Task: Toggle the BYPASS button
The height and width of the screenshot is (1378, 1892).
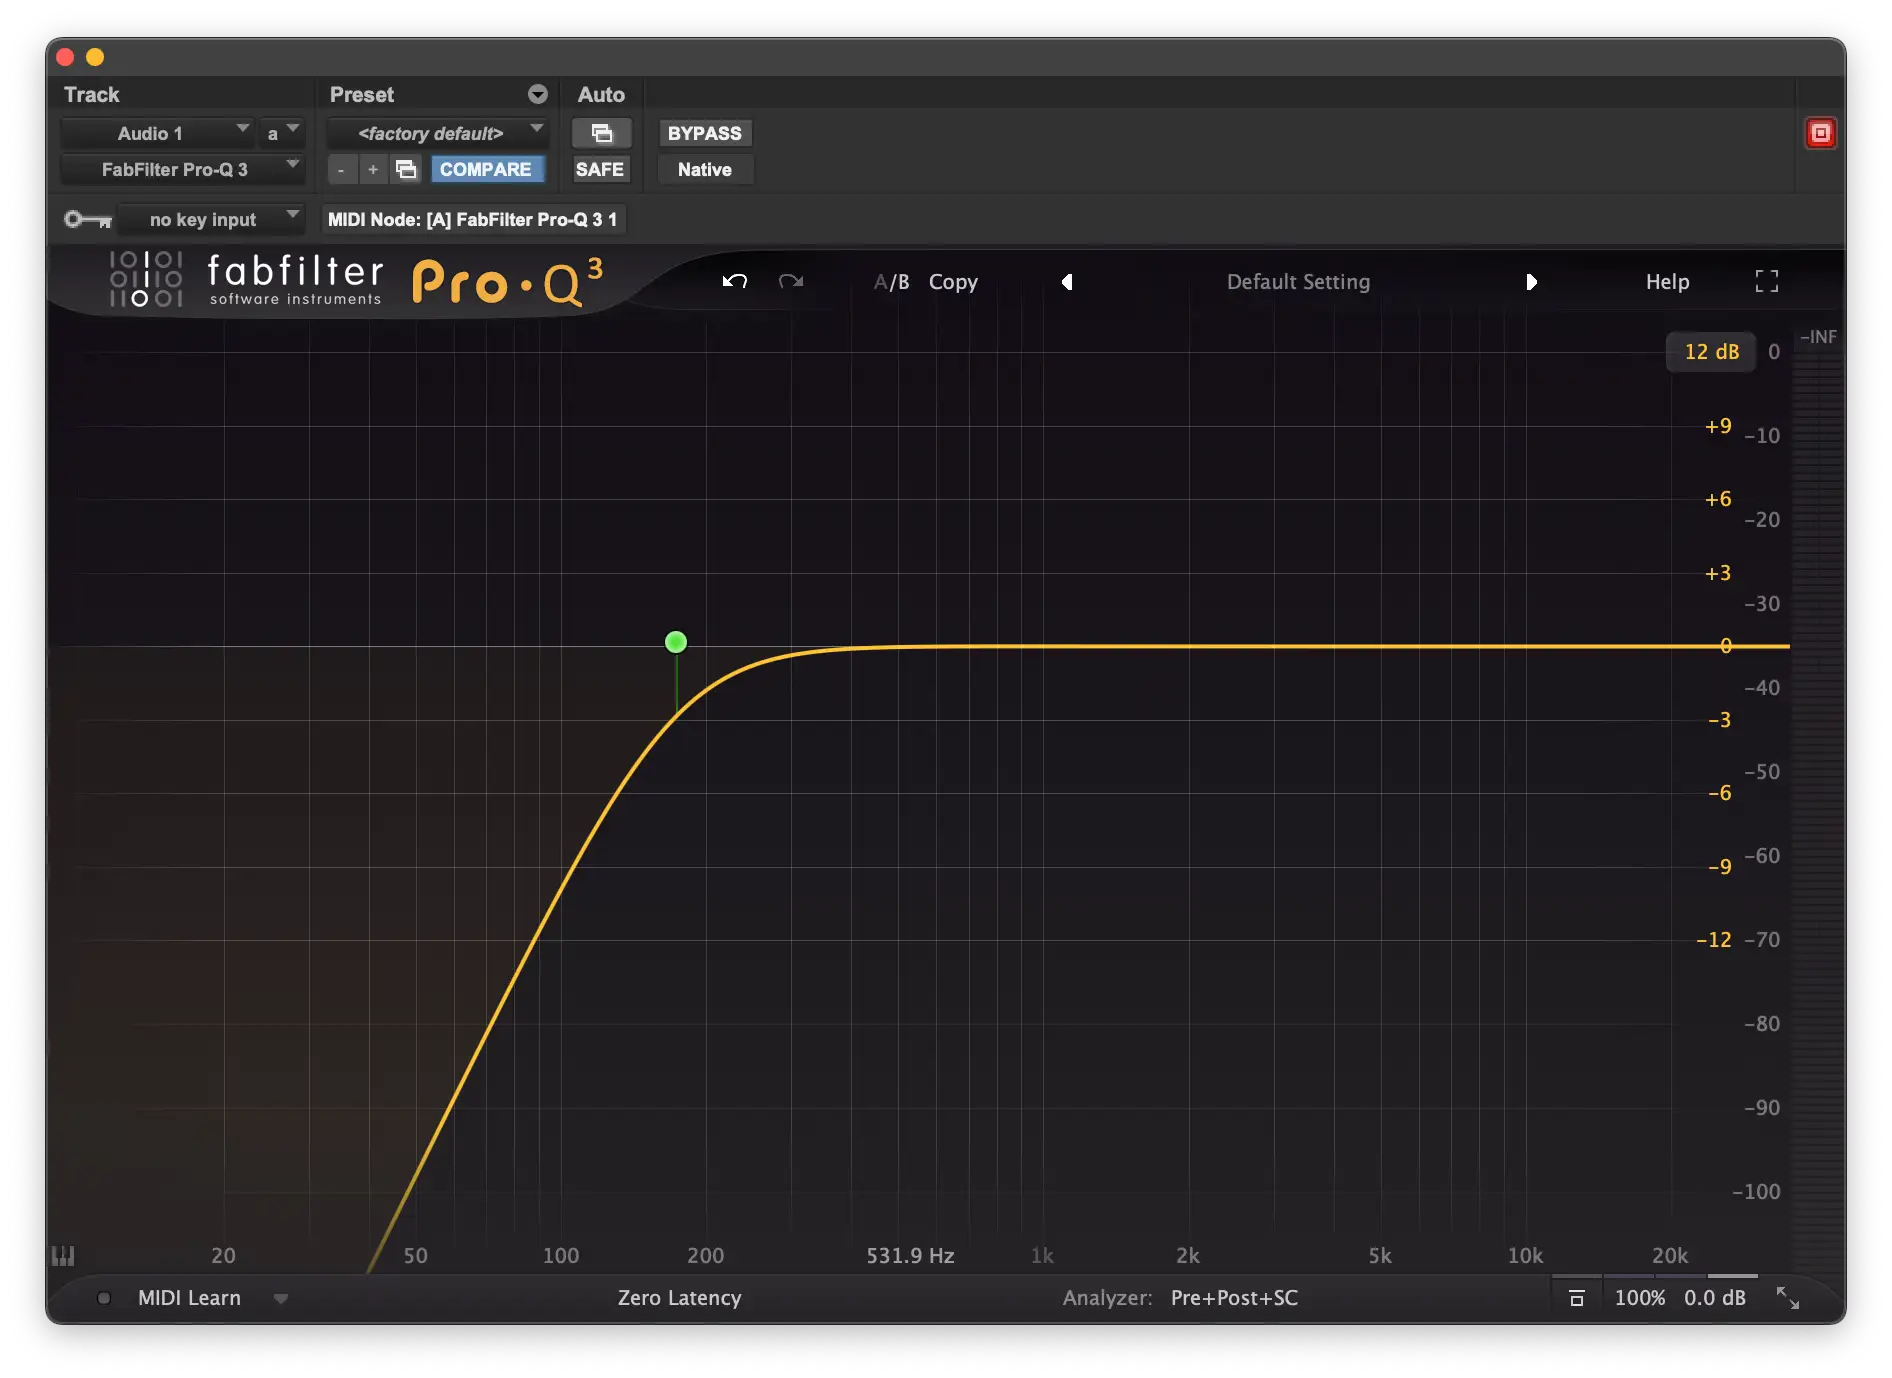Action: coord(704,133)
